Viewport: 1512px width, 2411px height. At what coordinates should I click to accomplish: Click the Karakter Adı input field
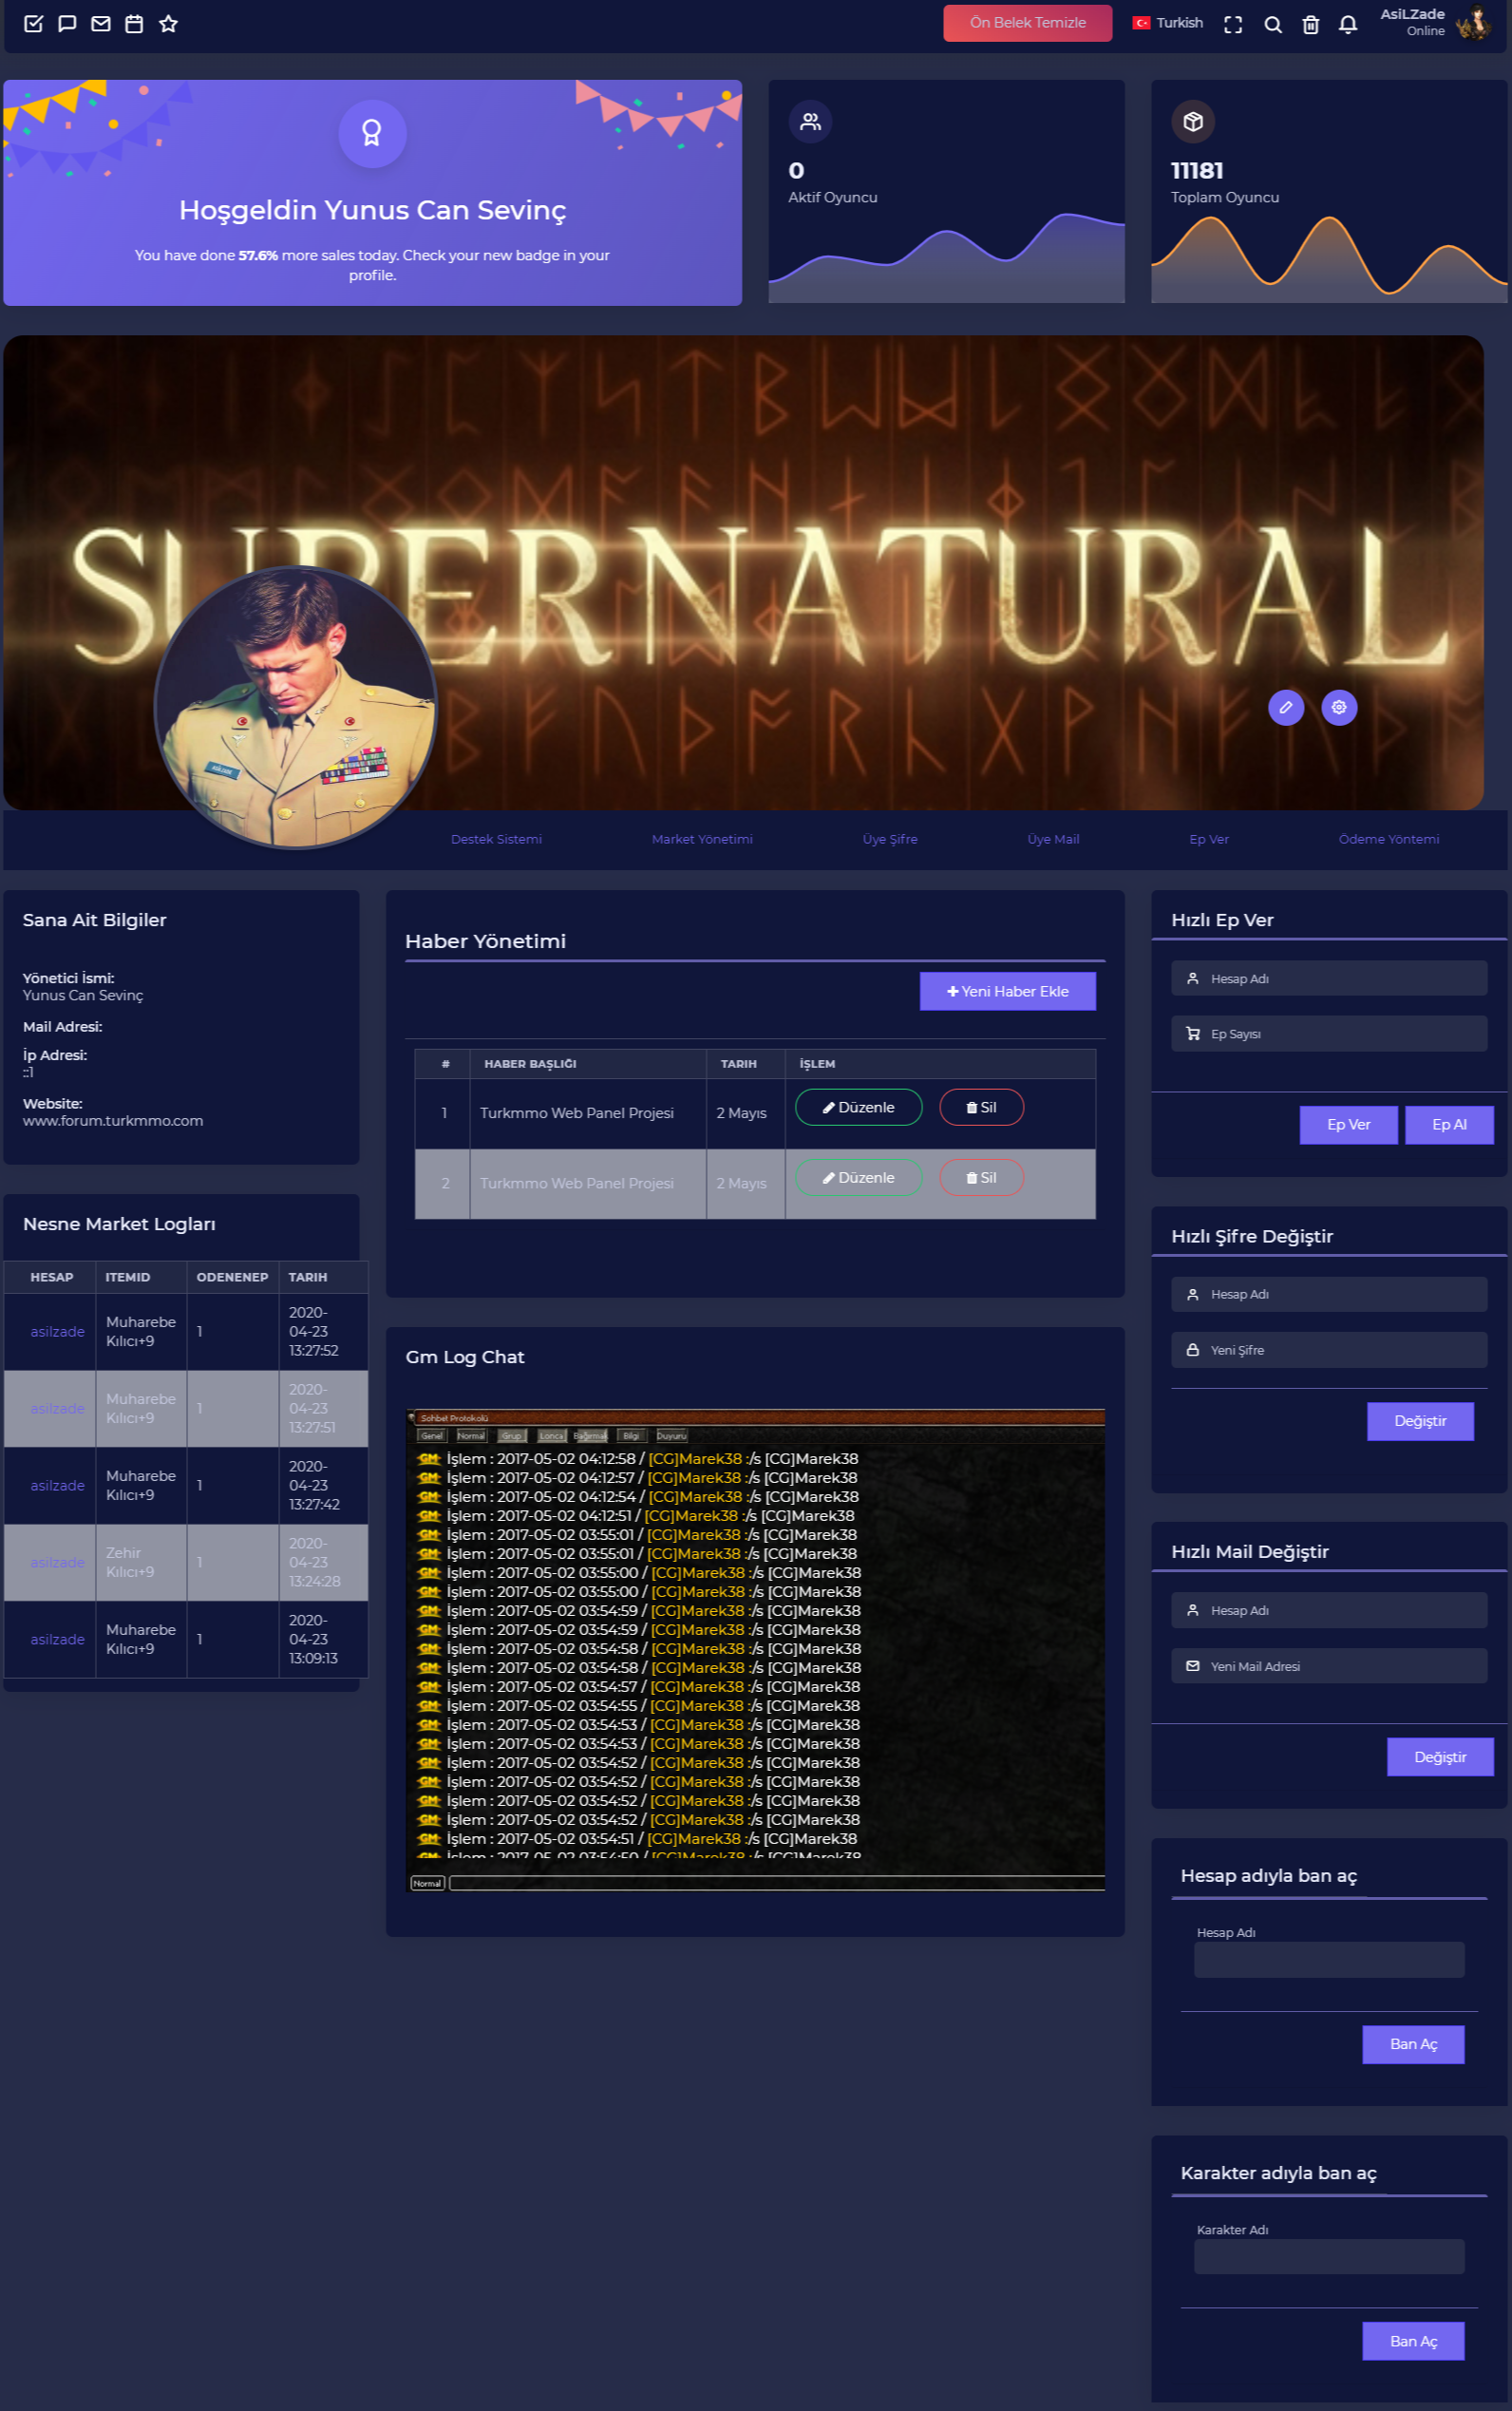[x=1329, y=2256]
